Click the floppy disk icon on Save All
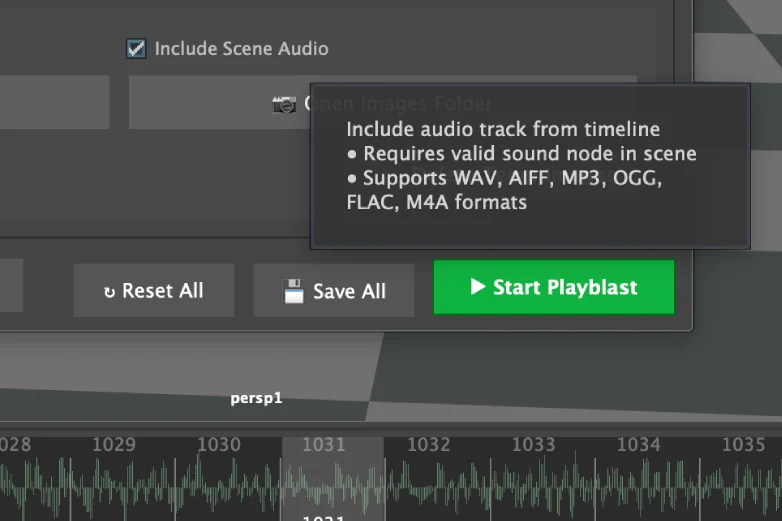The width and height of the screenshot is (782, 521). click(293, 291)
